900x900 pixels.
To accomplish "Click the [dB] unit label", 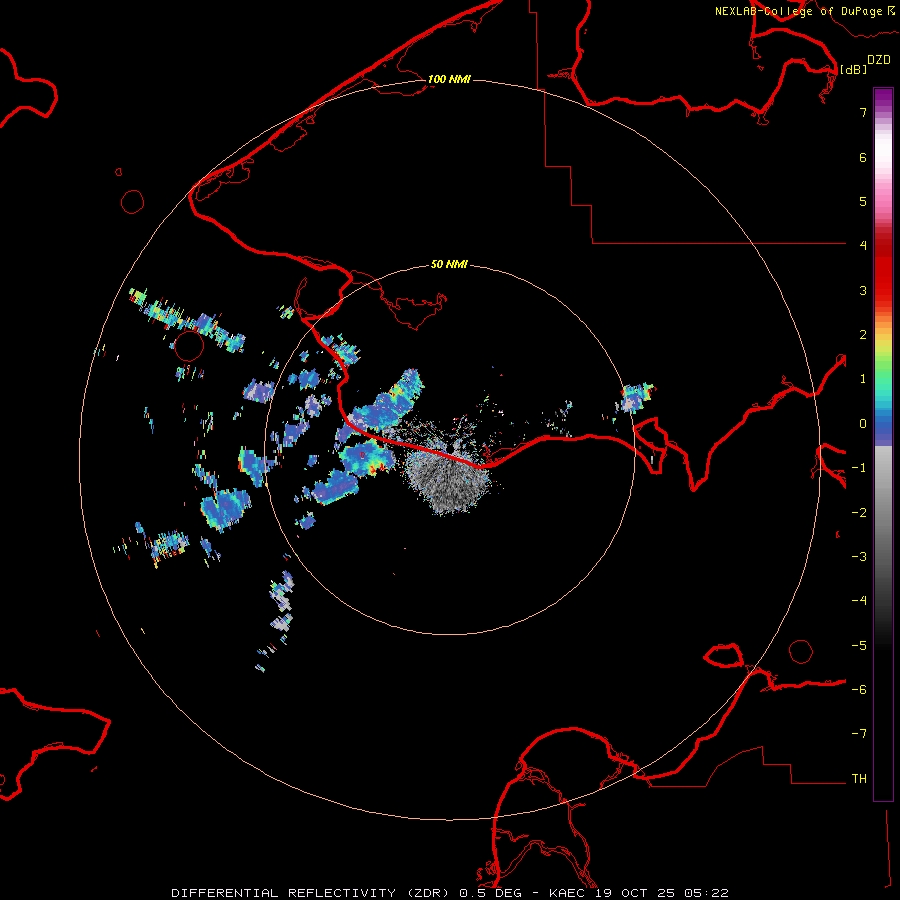I will (x=853, y=69).
